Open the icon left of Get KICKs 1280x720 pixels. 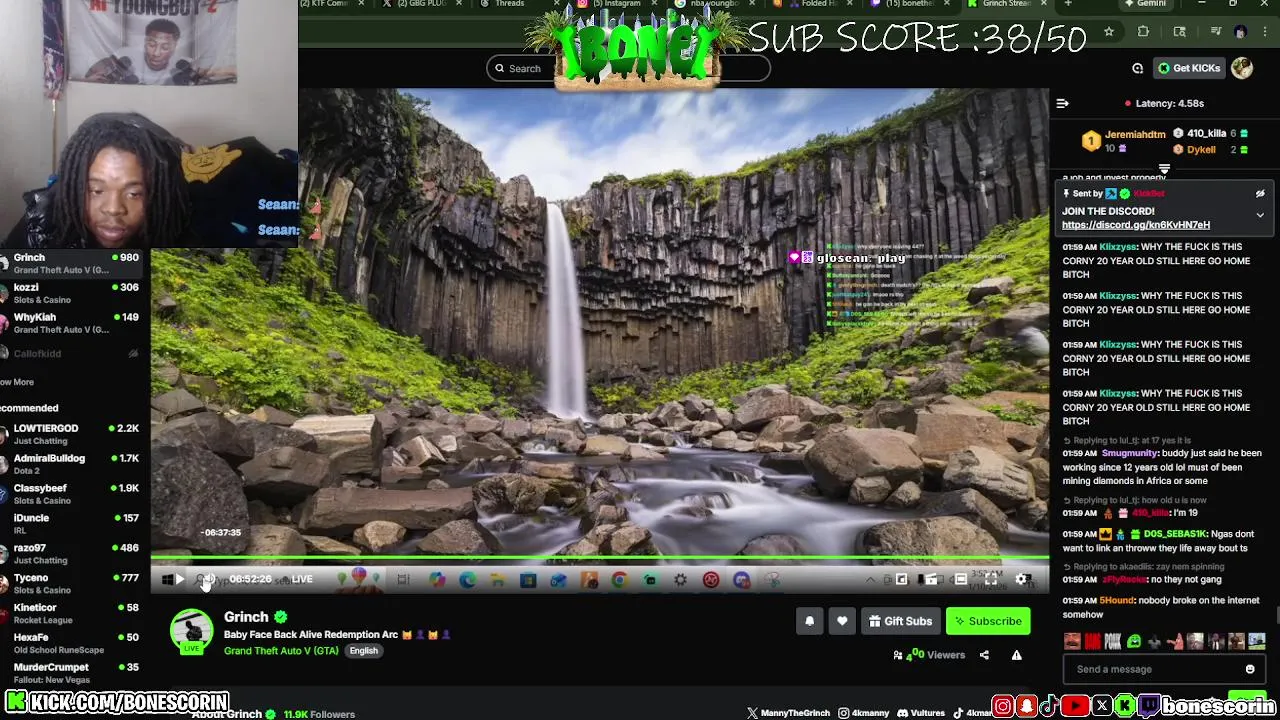pyautogui.click(x=1137, y=68)
